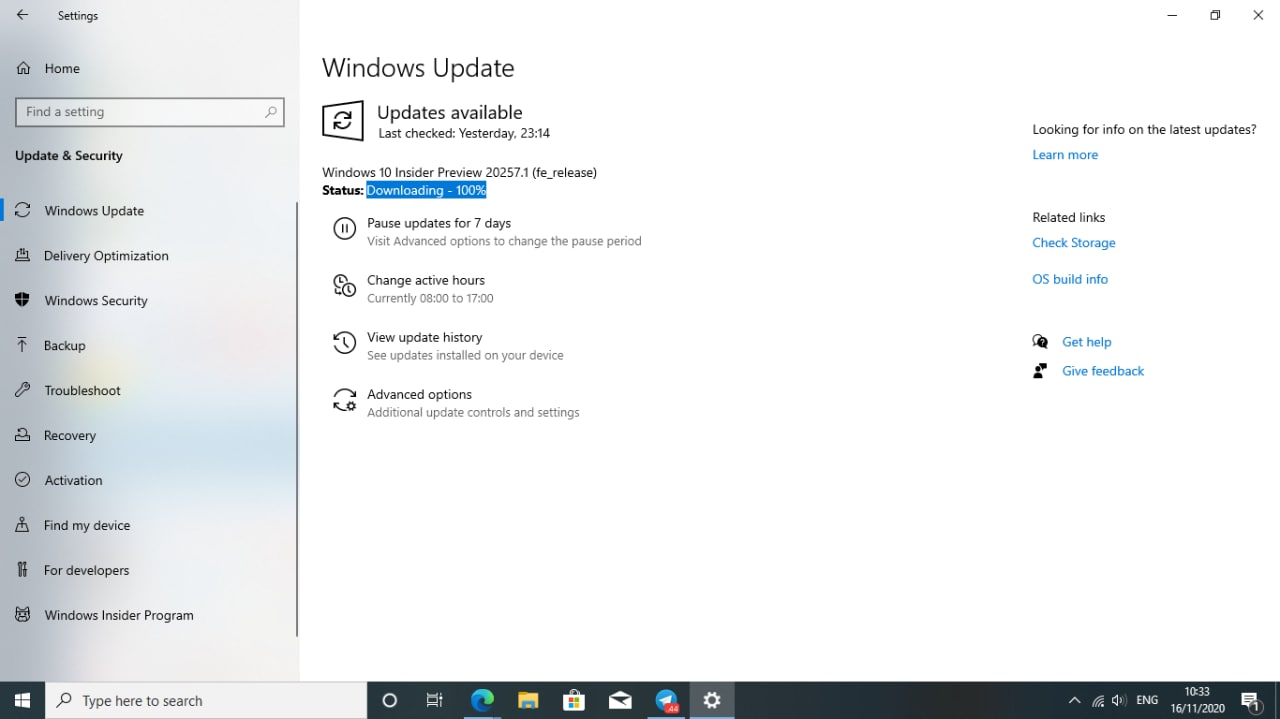The image size is (1280, 719).
Task: Click the For developers icon
Action: click(x=22, y=570)
